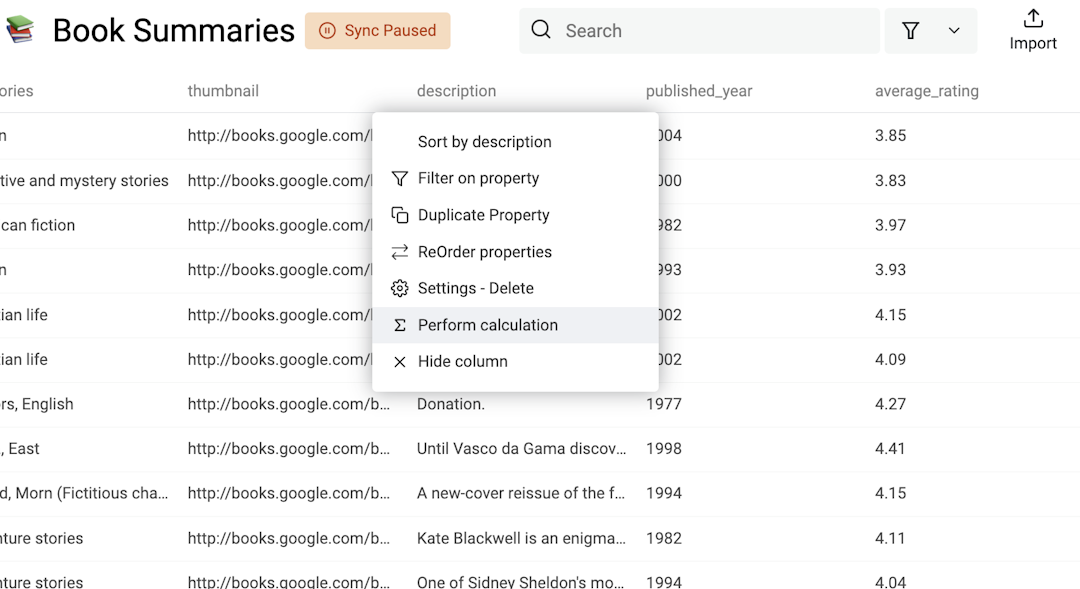Click the arrows icon on ReOrder properties
This screenshot has height=589, width=1080.
[x=399, y=252]
